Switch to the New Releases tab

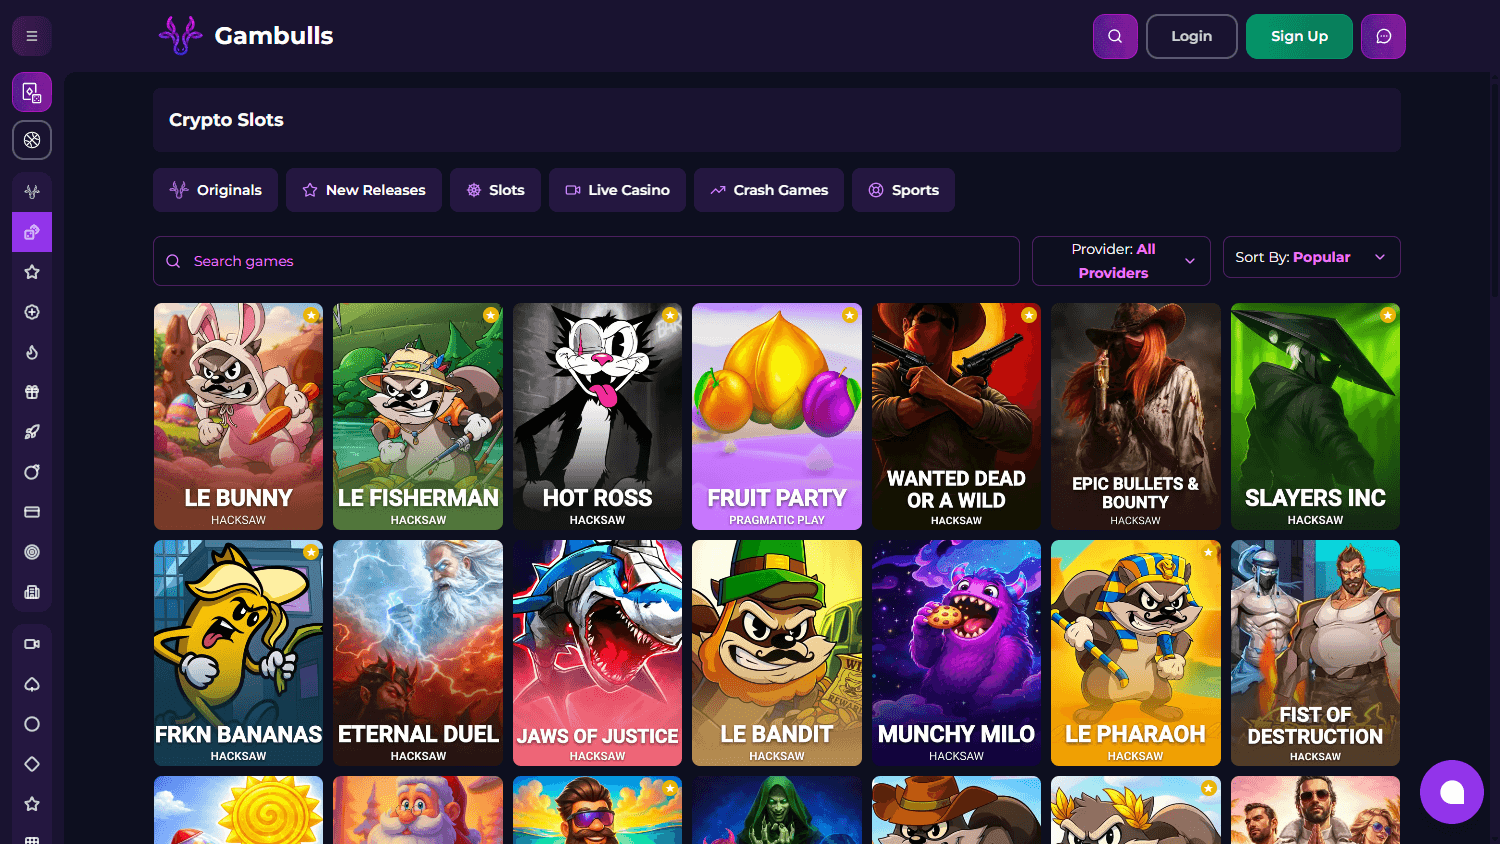pyautogui.click(x=364, y=190)
